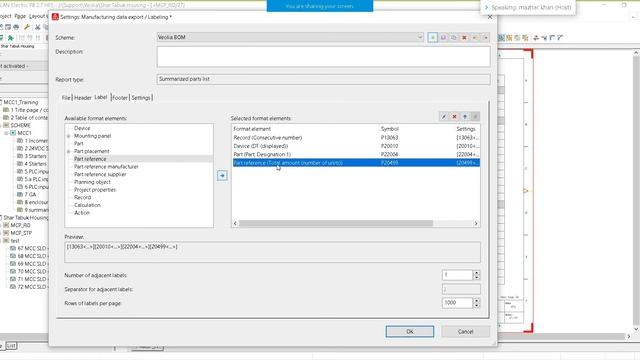This screenshot has width=640, height=360.
Task: Click the wrench icon in main toolbar
Action: [27, 27]
